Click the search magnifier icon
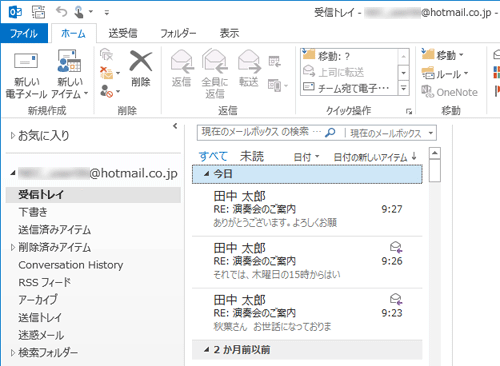500x366 pixels. coord(330,132)
